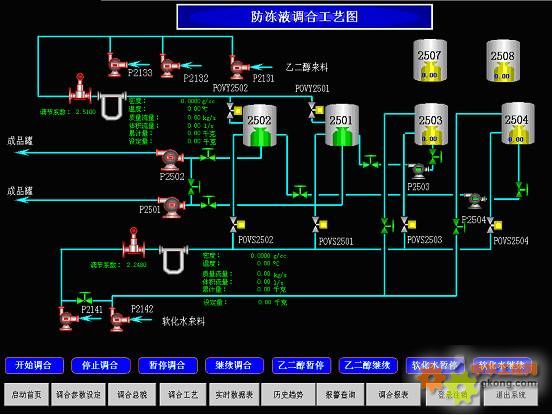Toggle valve POVS2504
Viewport: 552px width, 415px height.
[x=494, y=225]
